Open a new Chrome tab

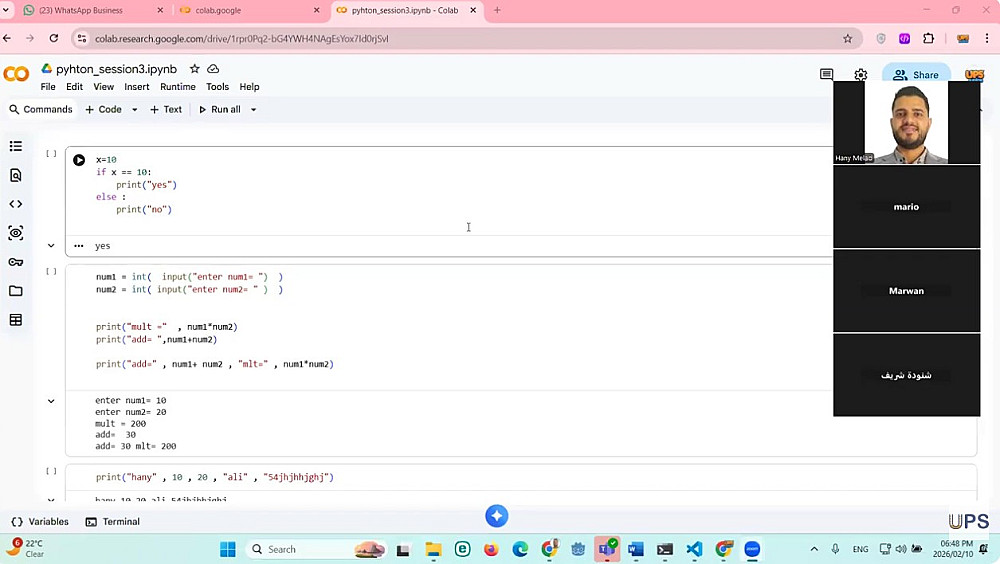(x=497, y=10)
